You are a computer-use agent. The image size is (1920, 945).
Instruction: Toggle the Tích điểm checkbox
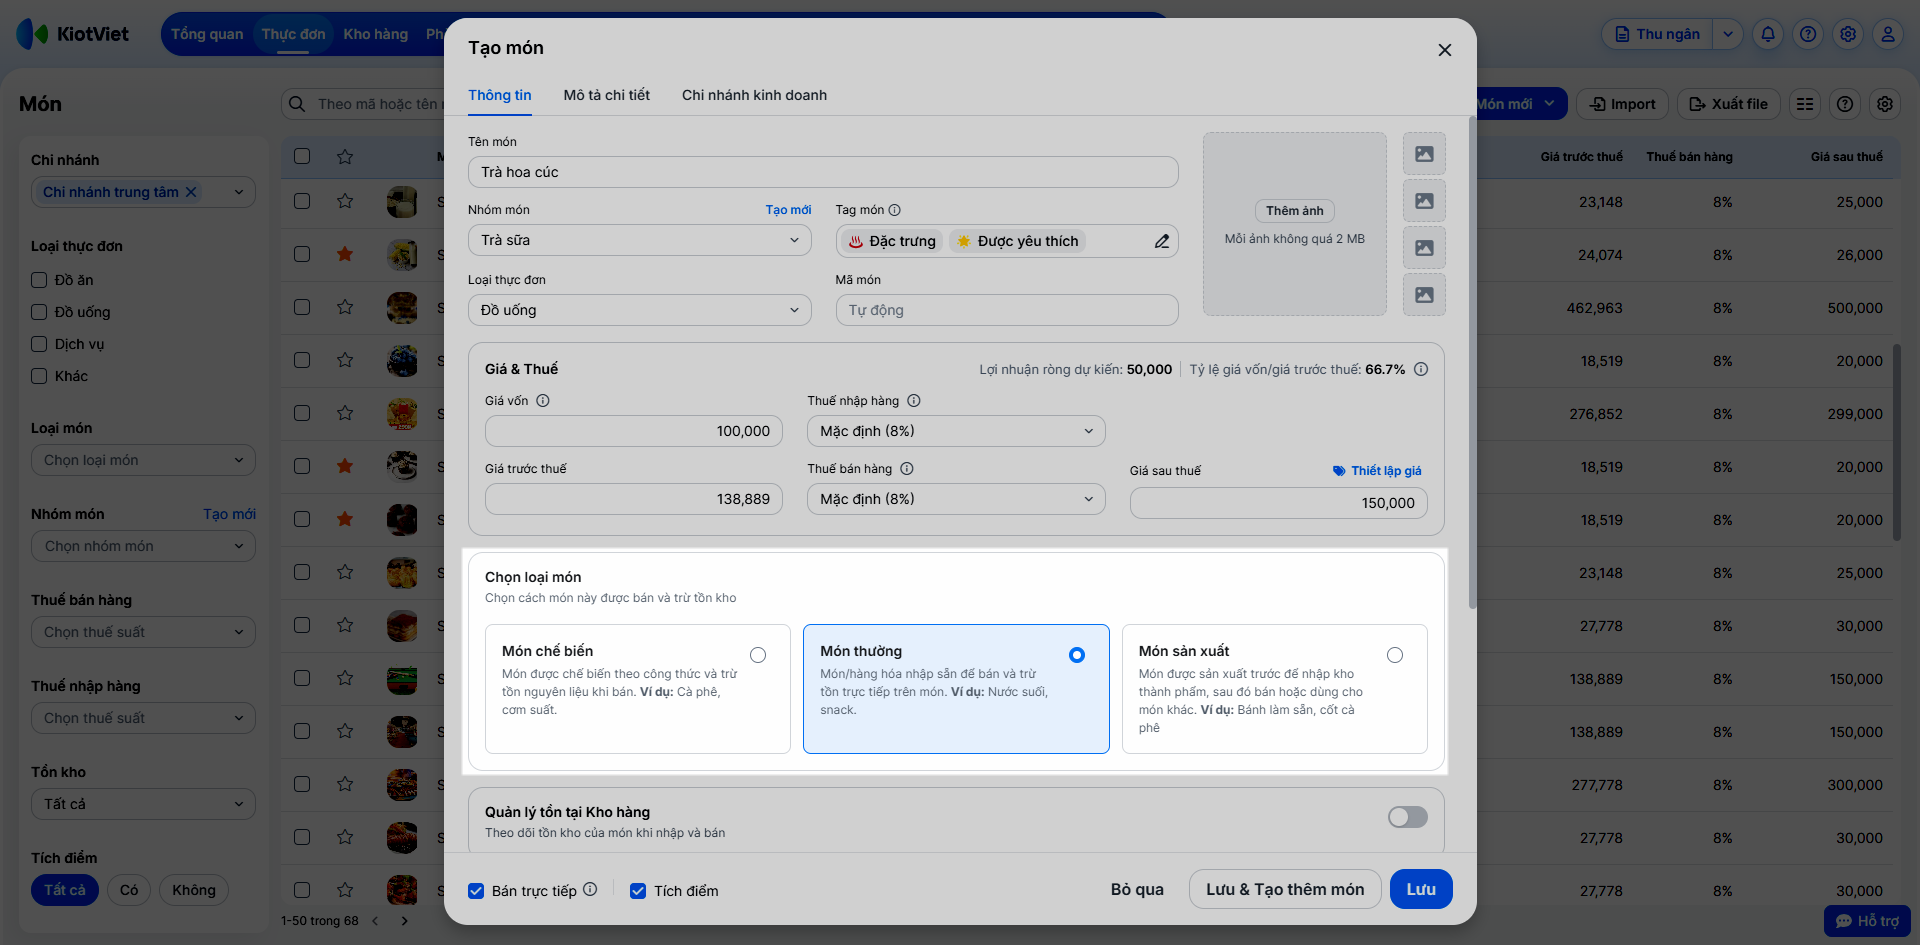tap(638, 891)
